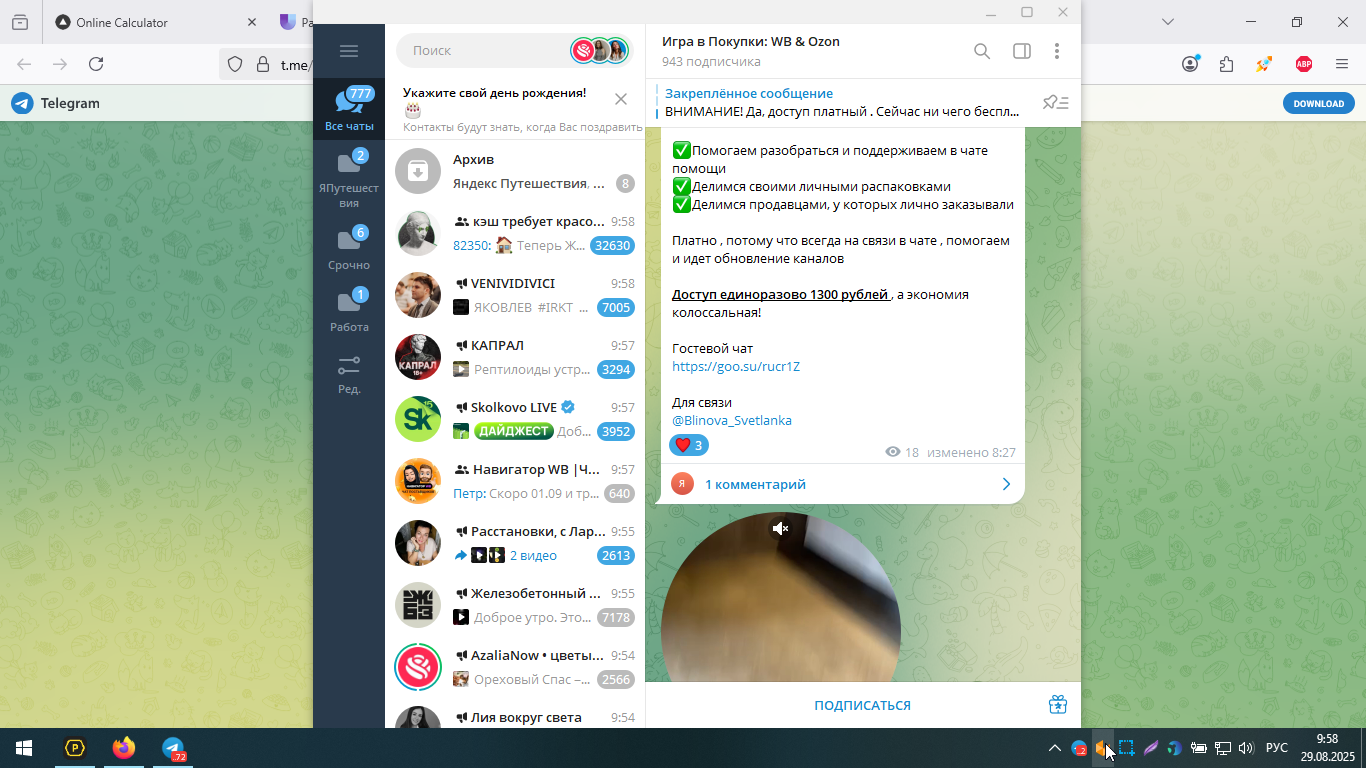Viewport: 1366px width, 768px height.
Task: Open browser extensions puzzle icon
Action: (x=1227, y=64)
